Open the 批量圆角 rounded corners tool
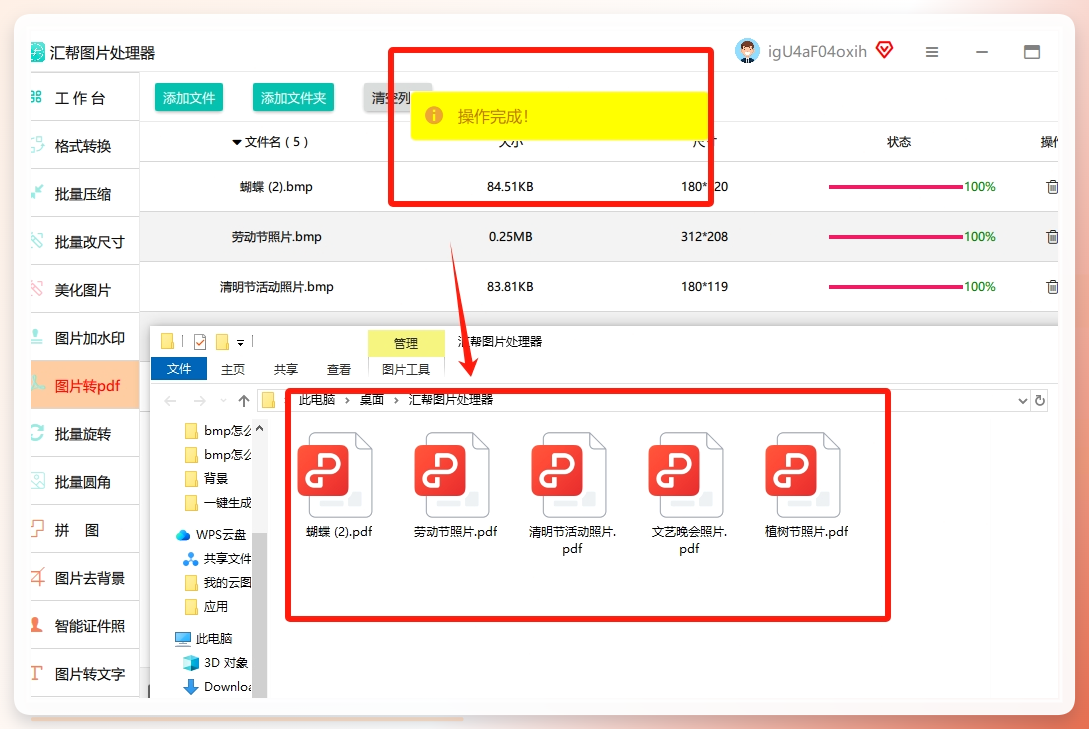The width and height of the screenshot is (1089, 729). (x=85, y=482)
